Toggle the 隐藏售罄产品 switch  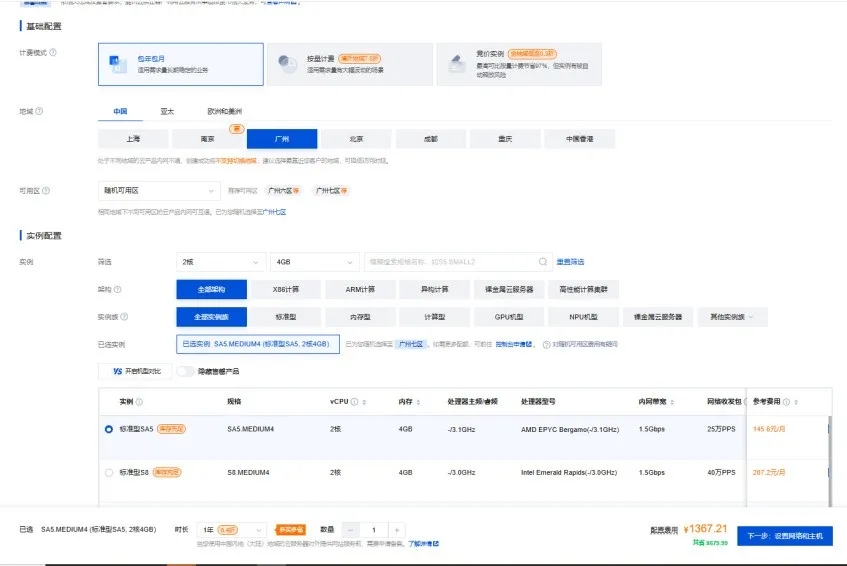186,371
